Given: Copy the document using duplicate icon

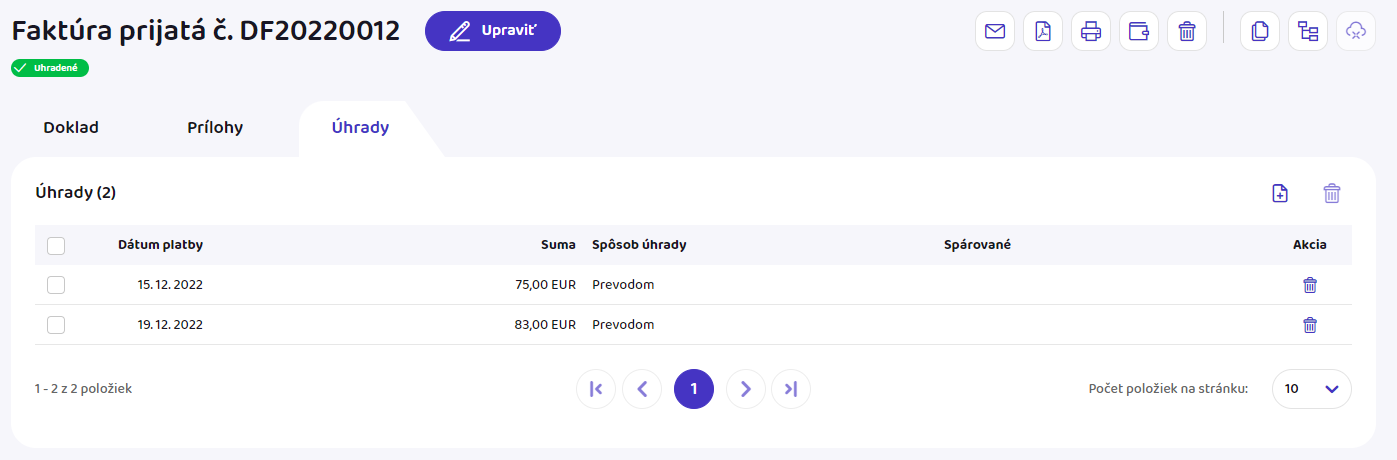Looking at the screenshot, I should [1259, 31].
